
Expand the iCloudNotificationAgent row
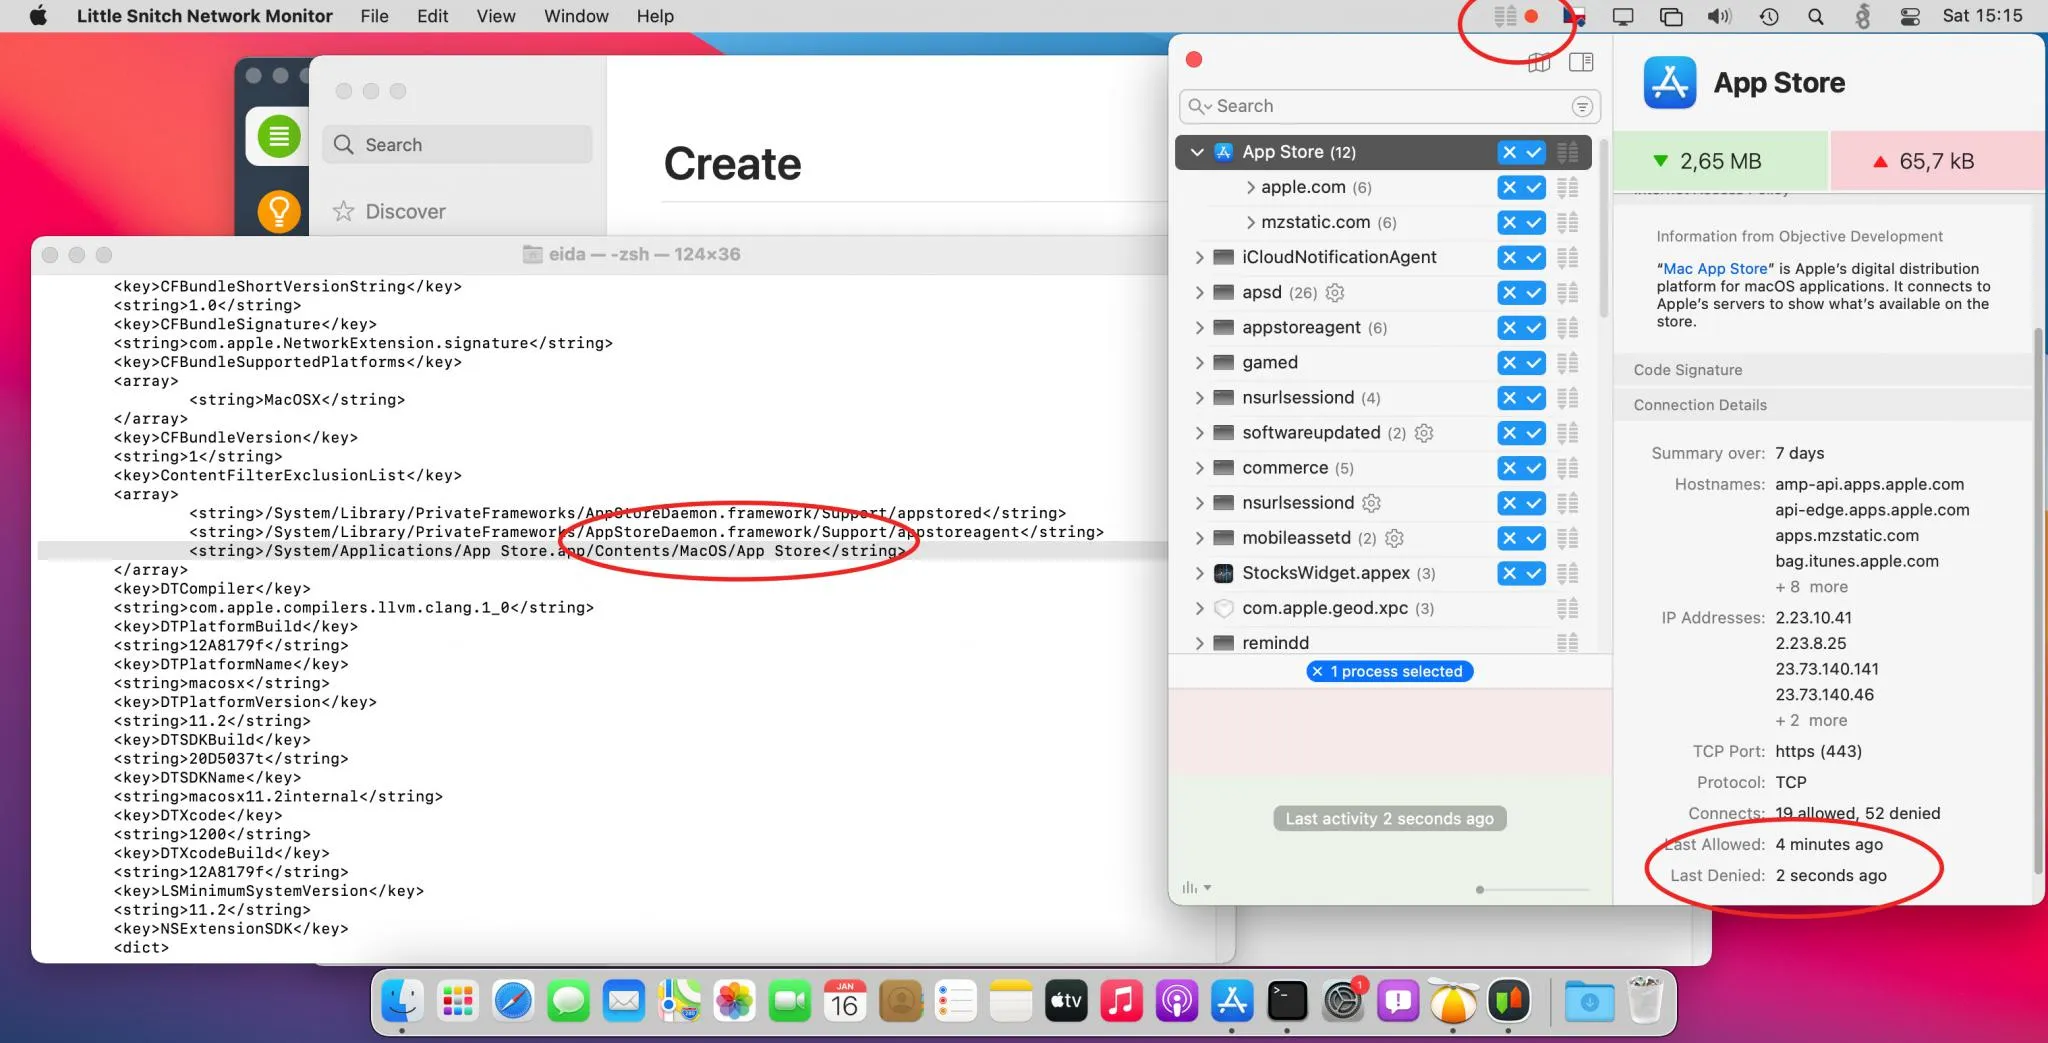(x=1199, y=257)
